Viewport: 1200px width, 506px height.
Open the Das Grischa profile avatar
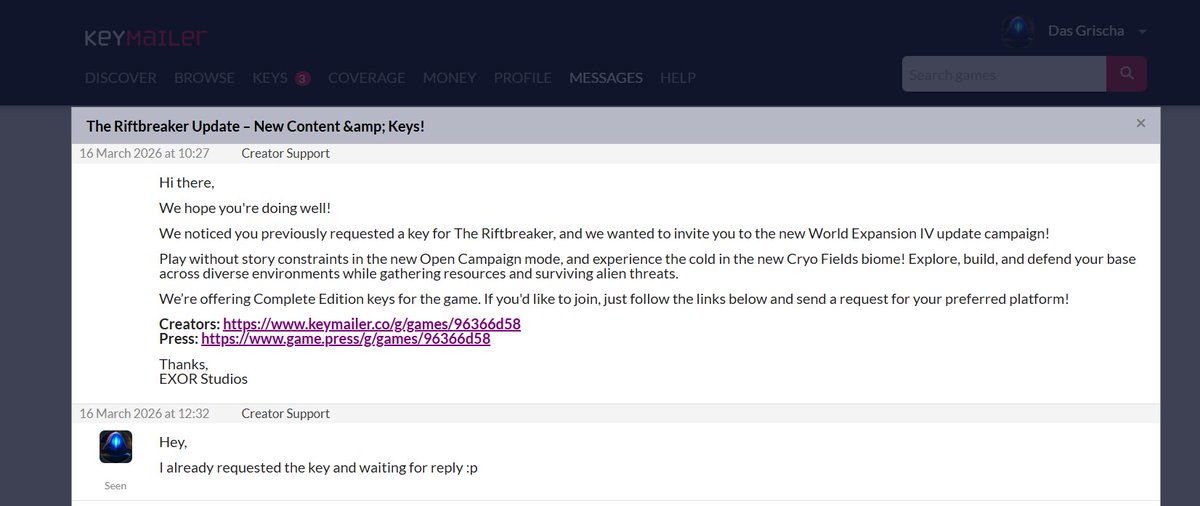click(x=1018, y=31)
